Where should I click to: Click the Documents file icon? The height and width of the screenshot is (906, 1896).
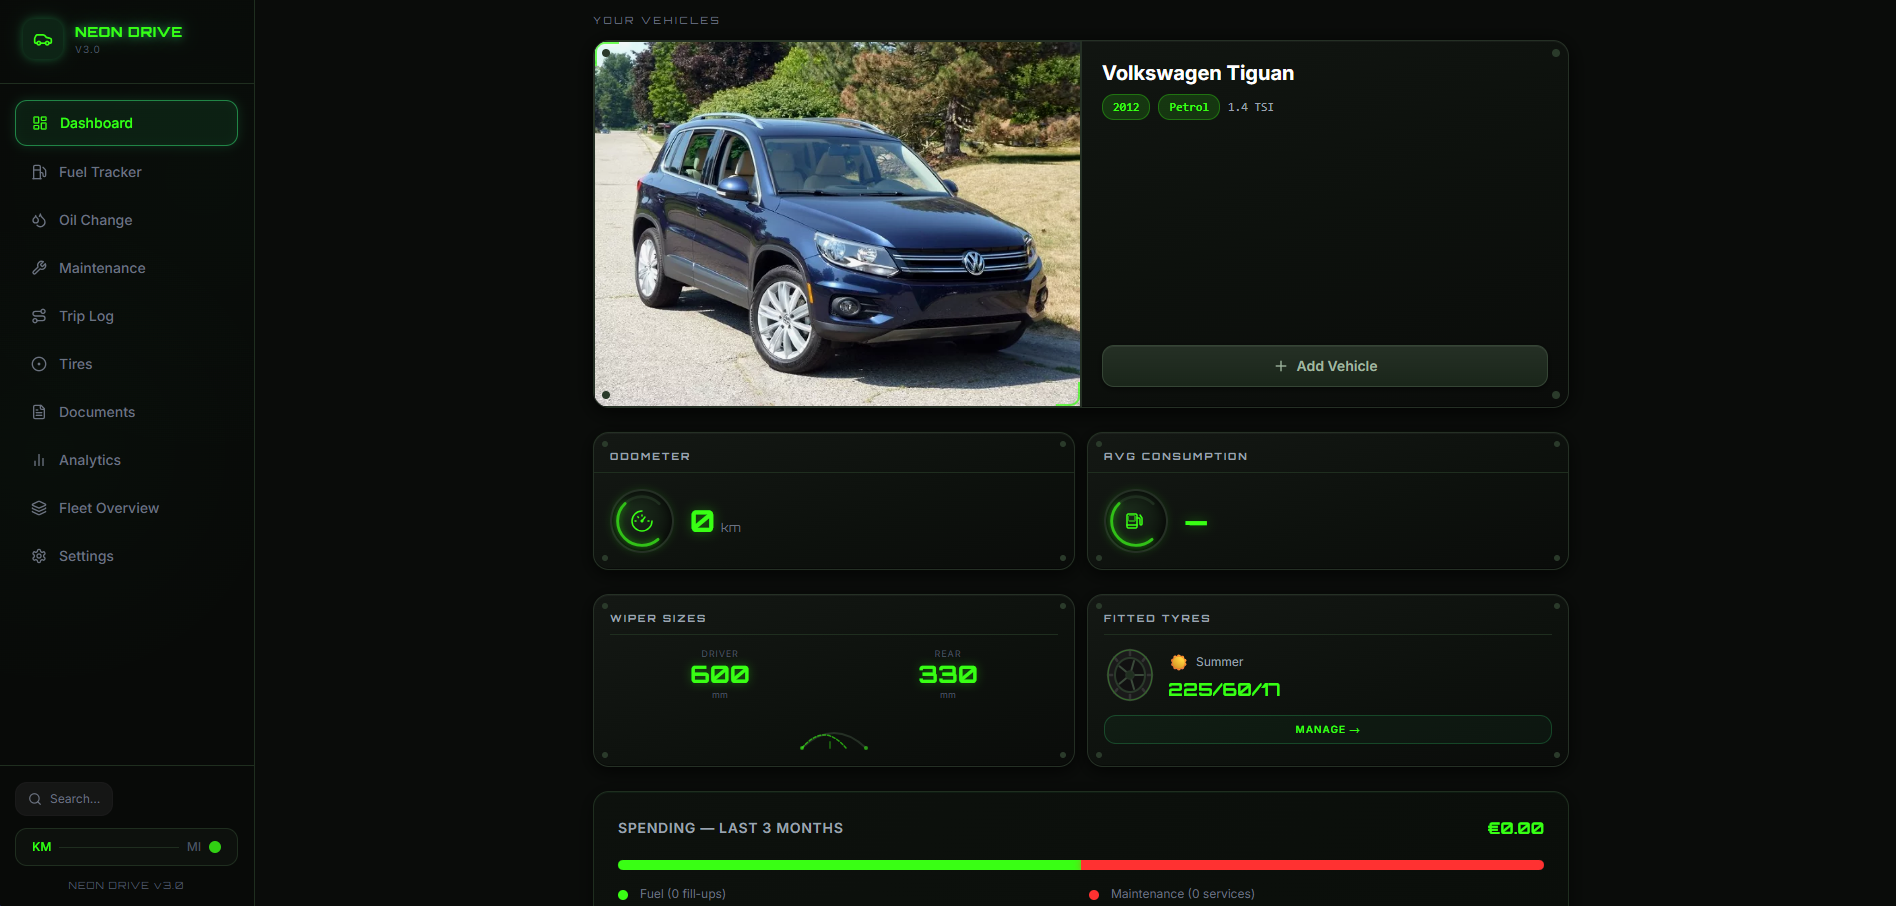[39, 412]
